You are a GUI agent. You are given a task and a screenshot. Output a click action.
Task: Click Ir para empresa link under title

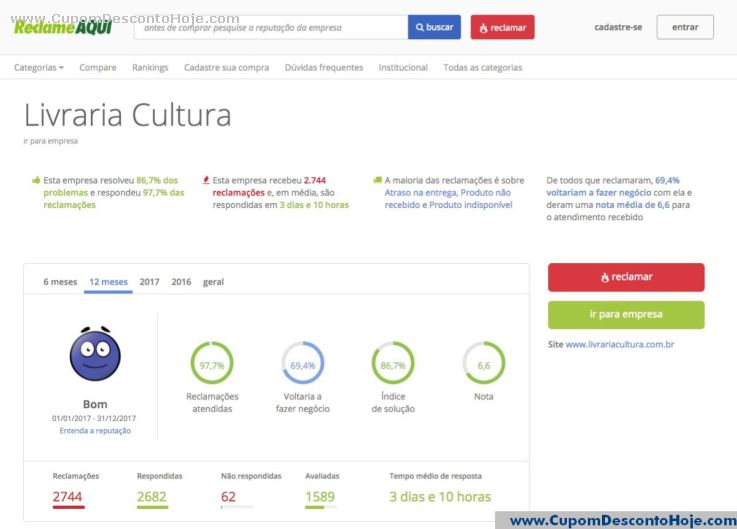coord(51,141)
